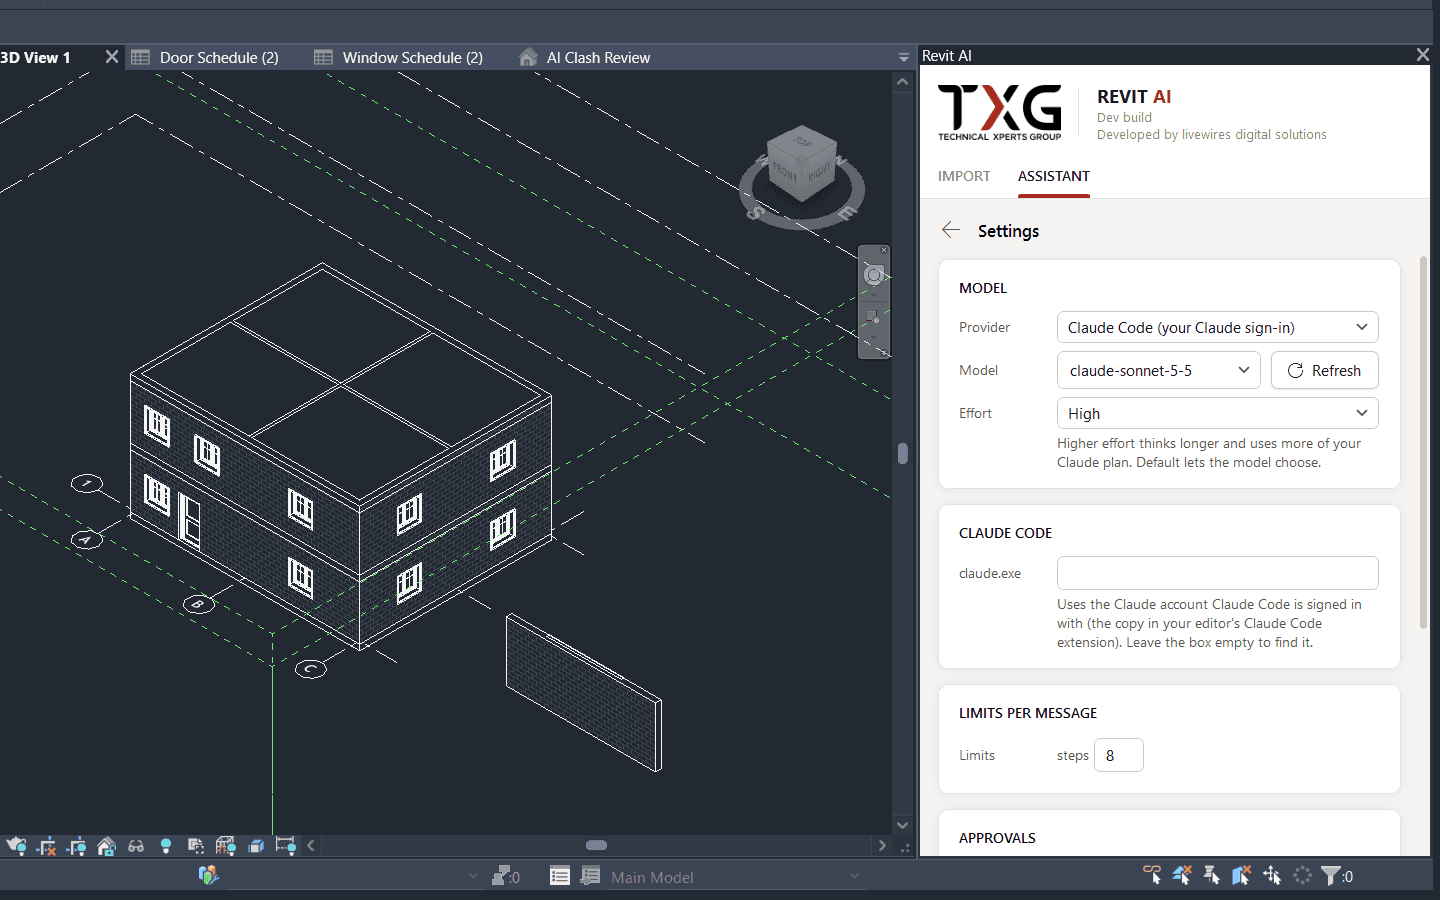Close the 3D View 1 tab

tap(112, 57)
